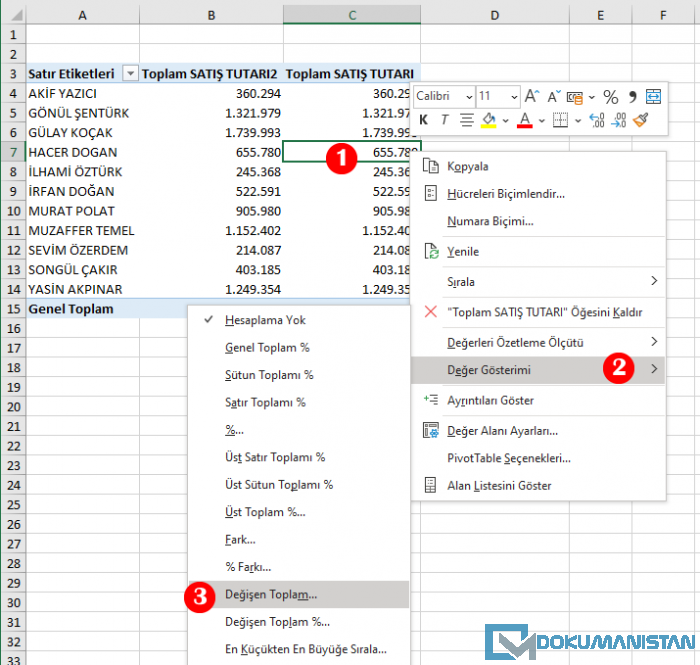700x665 pixels.
Task: Click the Increase Font Size icon
Action: coord(532,96)
